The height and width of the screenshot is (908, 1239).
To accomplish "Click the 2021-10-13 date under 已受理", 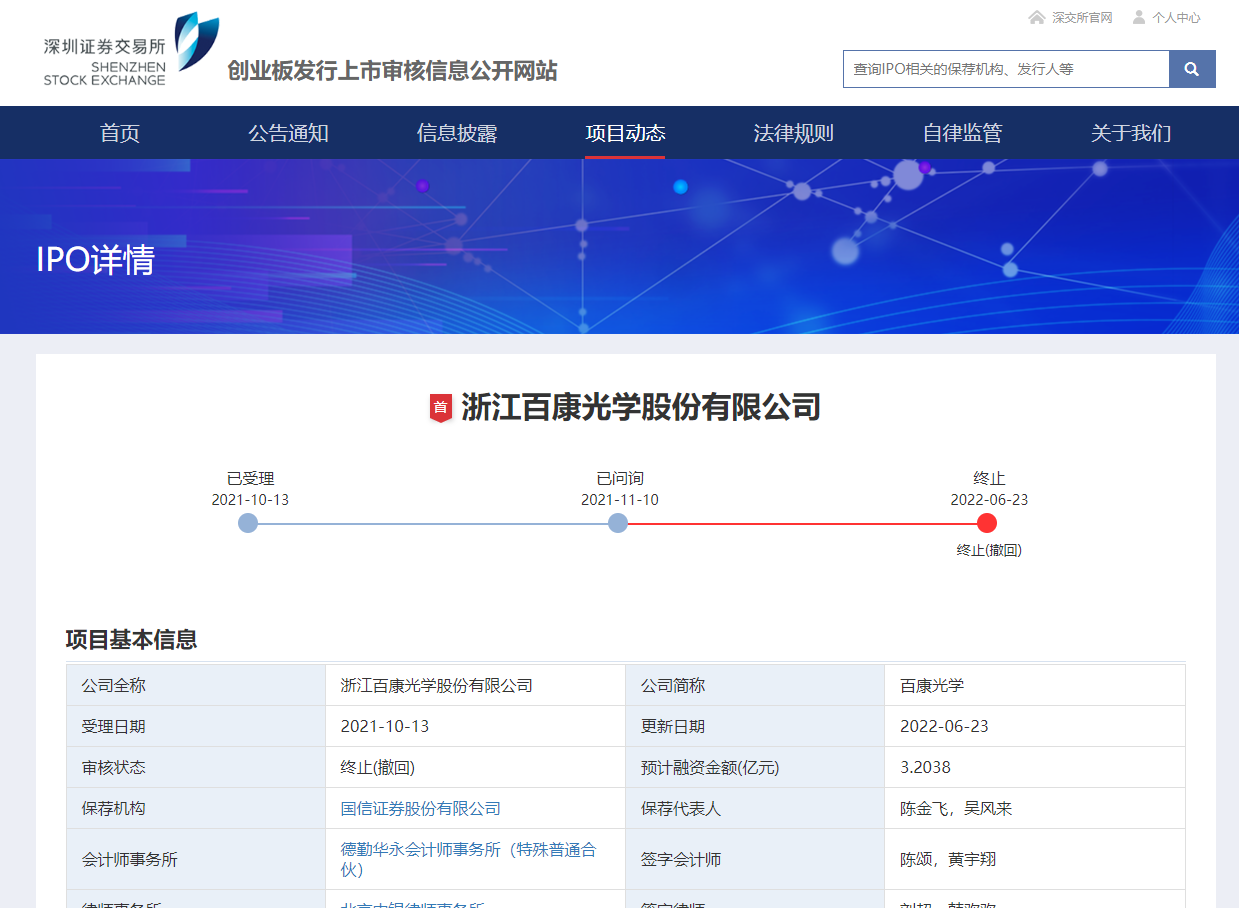I will (x=250, y=500).
